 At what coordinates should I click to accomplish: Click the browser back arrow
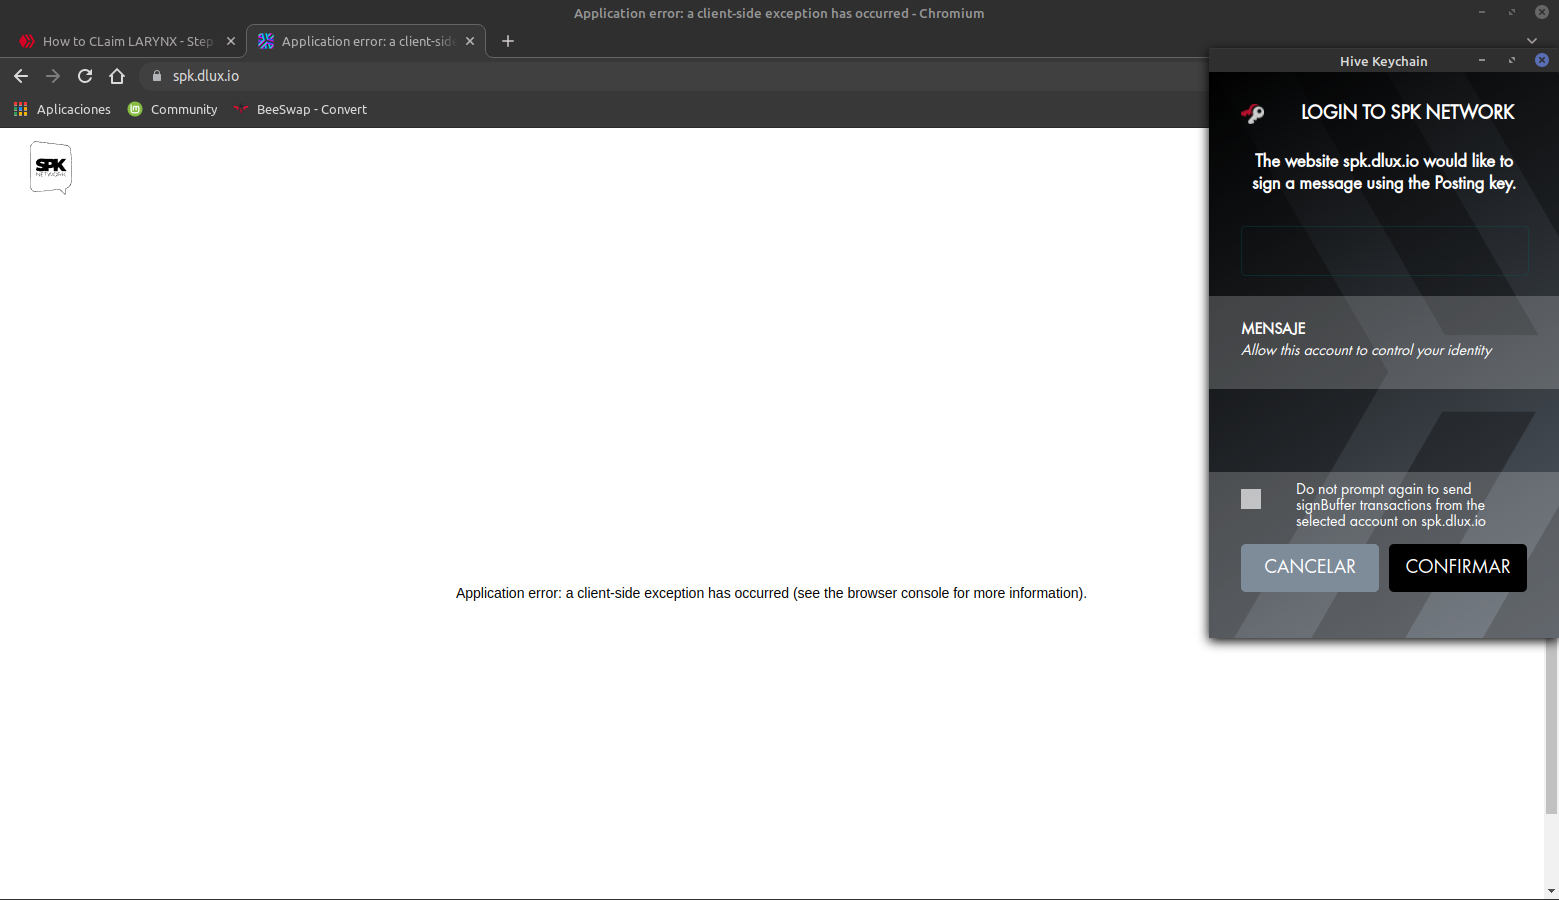(21, 76)
